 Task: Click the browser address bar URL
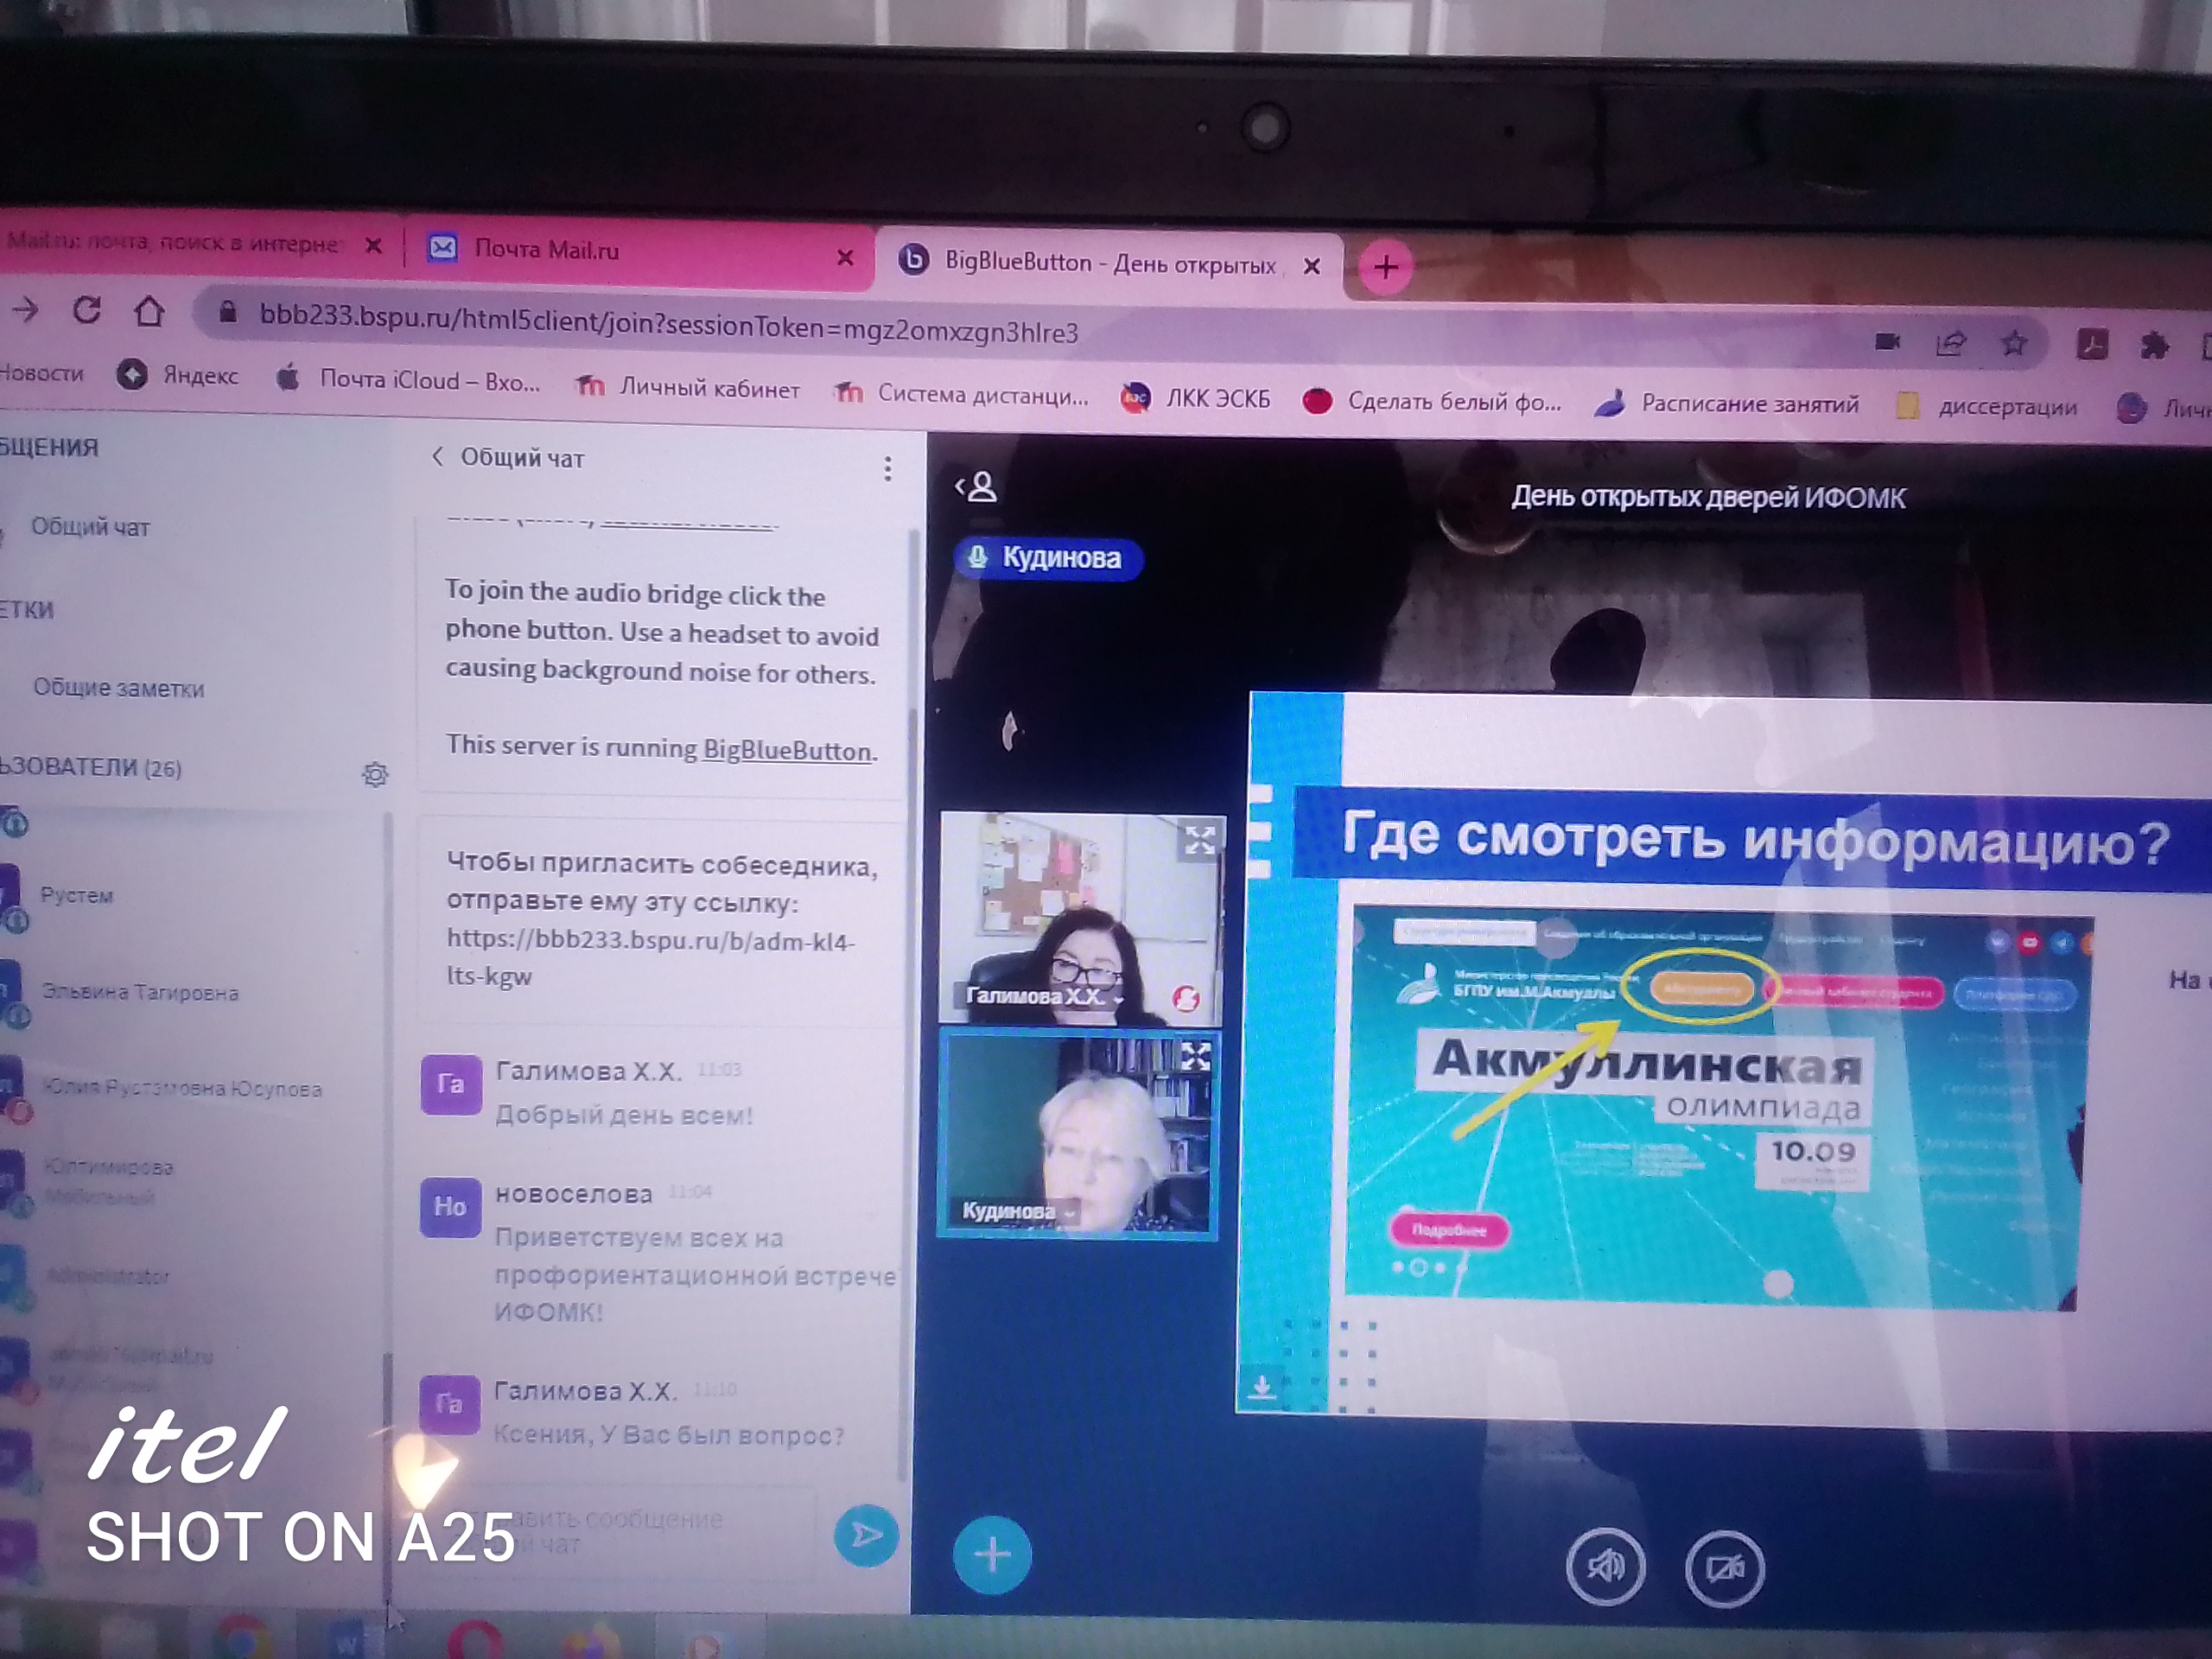[x=668, y=325]
